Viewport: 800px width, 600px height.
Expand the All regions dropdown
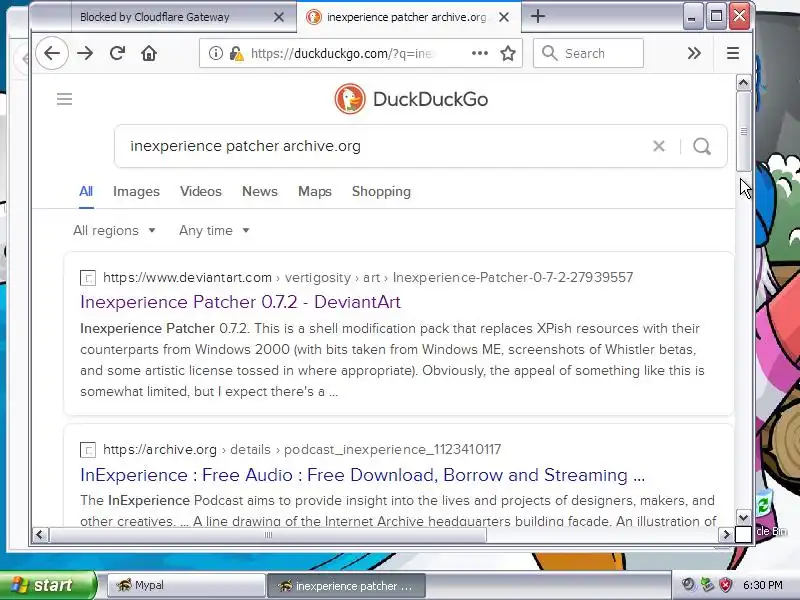point(114,231)
